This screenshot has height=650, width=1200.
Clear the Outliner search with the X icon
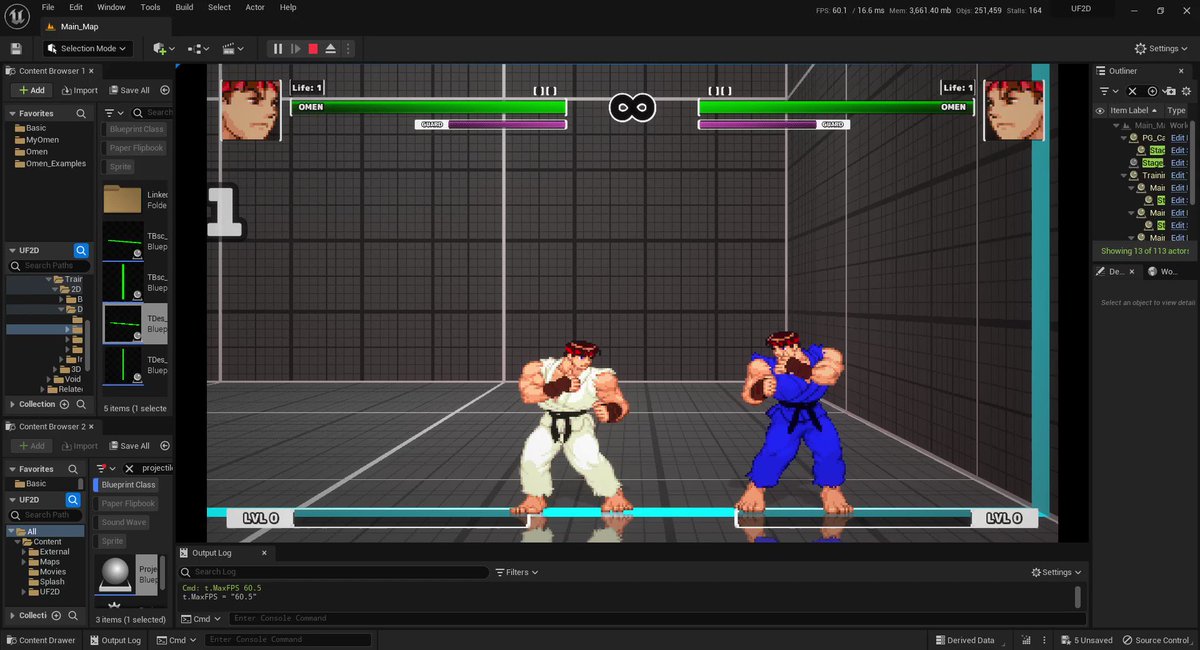click(x=1132, y=91)
